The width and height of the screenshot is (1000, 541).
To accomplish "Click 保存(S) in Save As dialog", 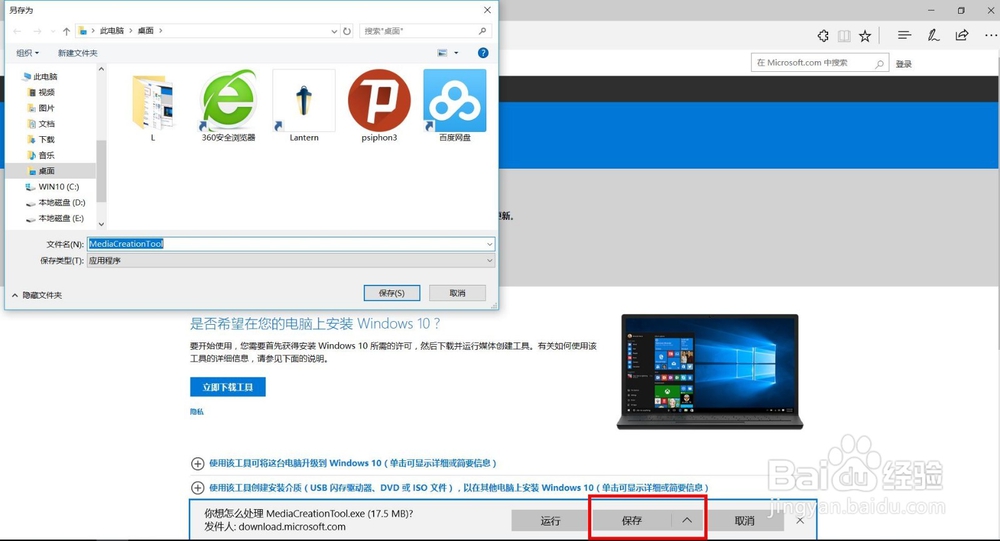I will [x=392, y=293].
